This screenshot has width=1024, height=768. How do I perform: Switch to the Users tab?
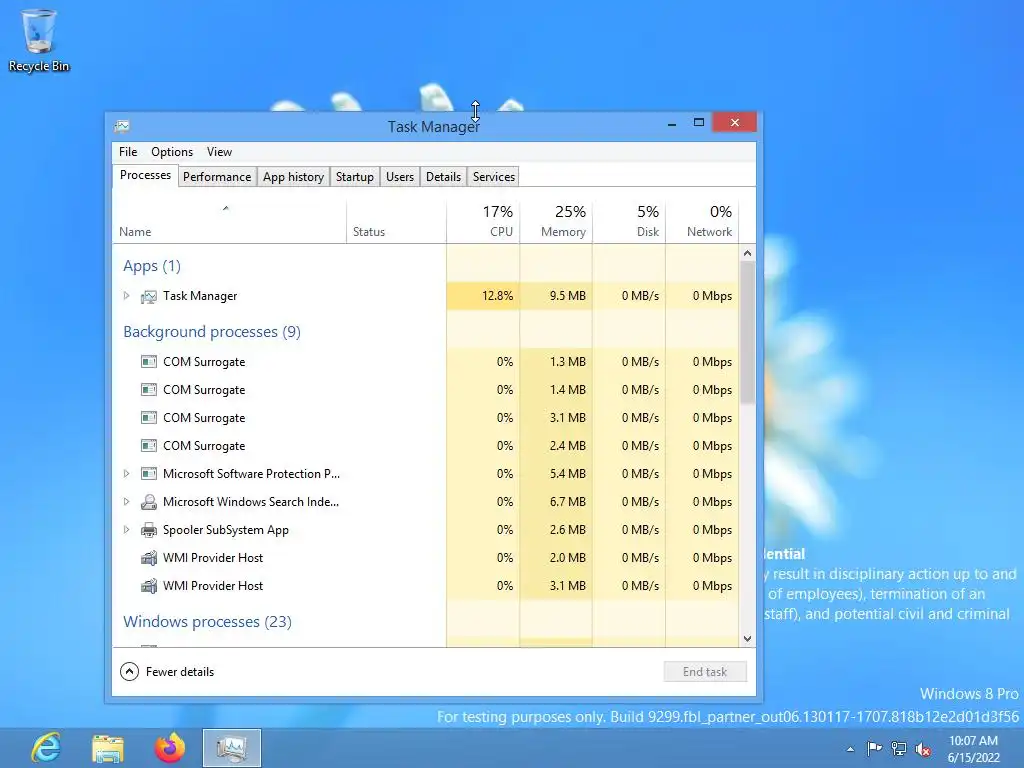click(400, 177)
